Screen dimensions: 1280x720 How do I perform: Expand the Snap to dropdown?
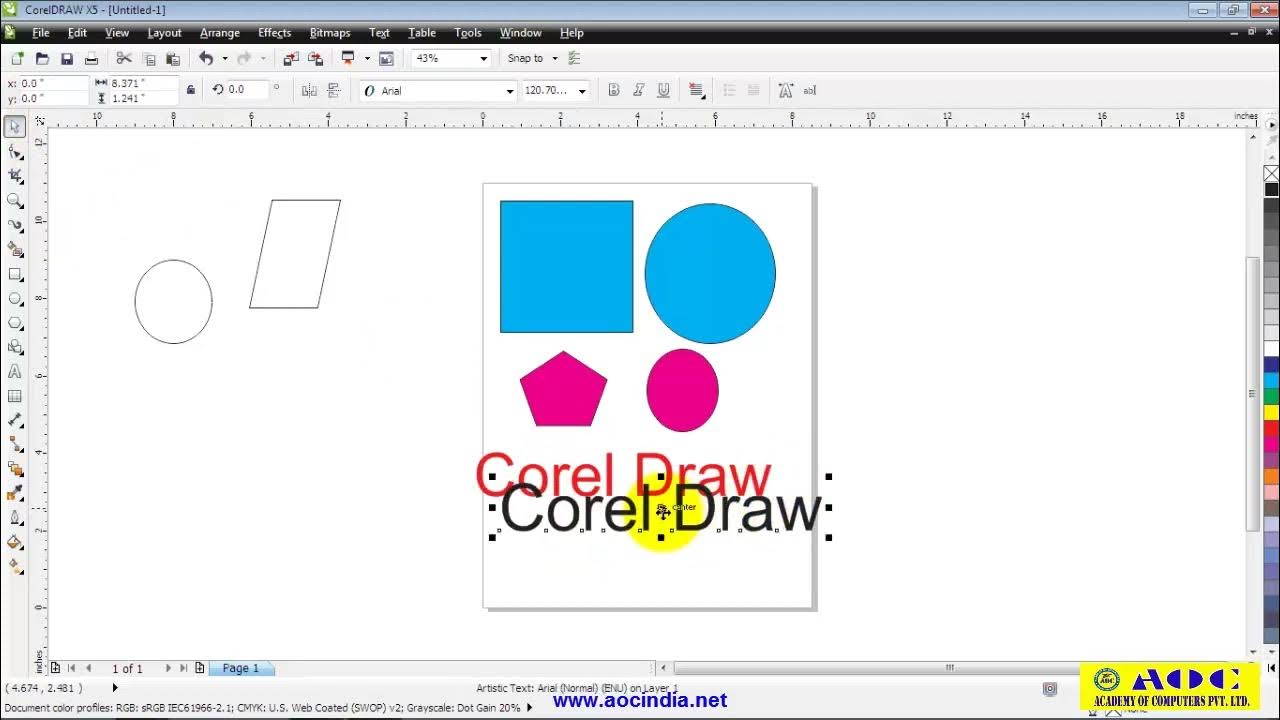[x=555, y=59]
